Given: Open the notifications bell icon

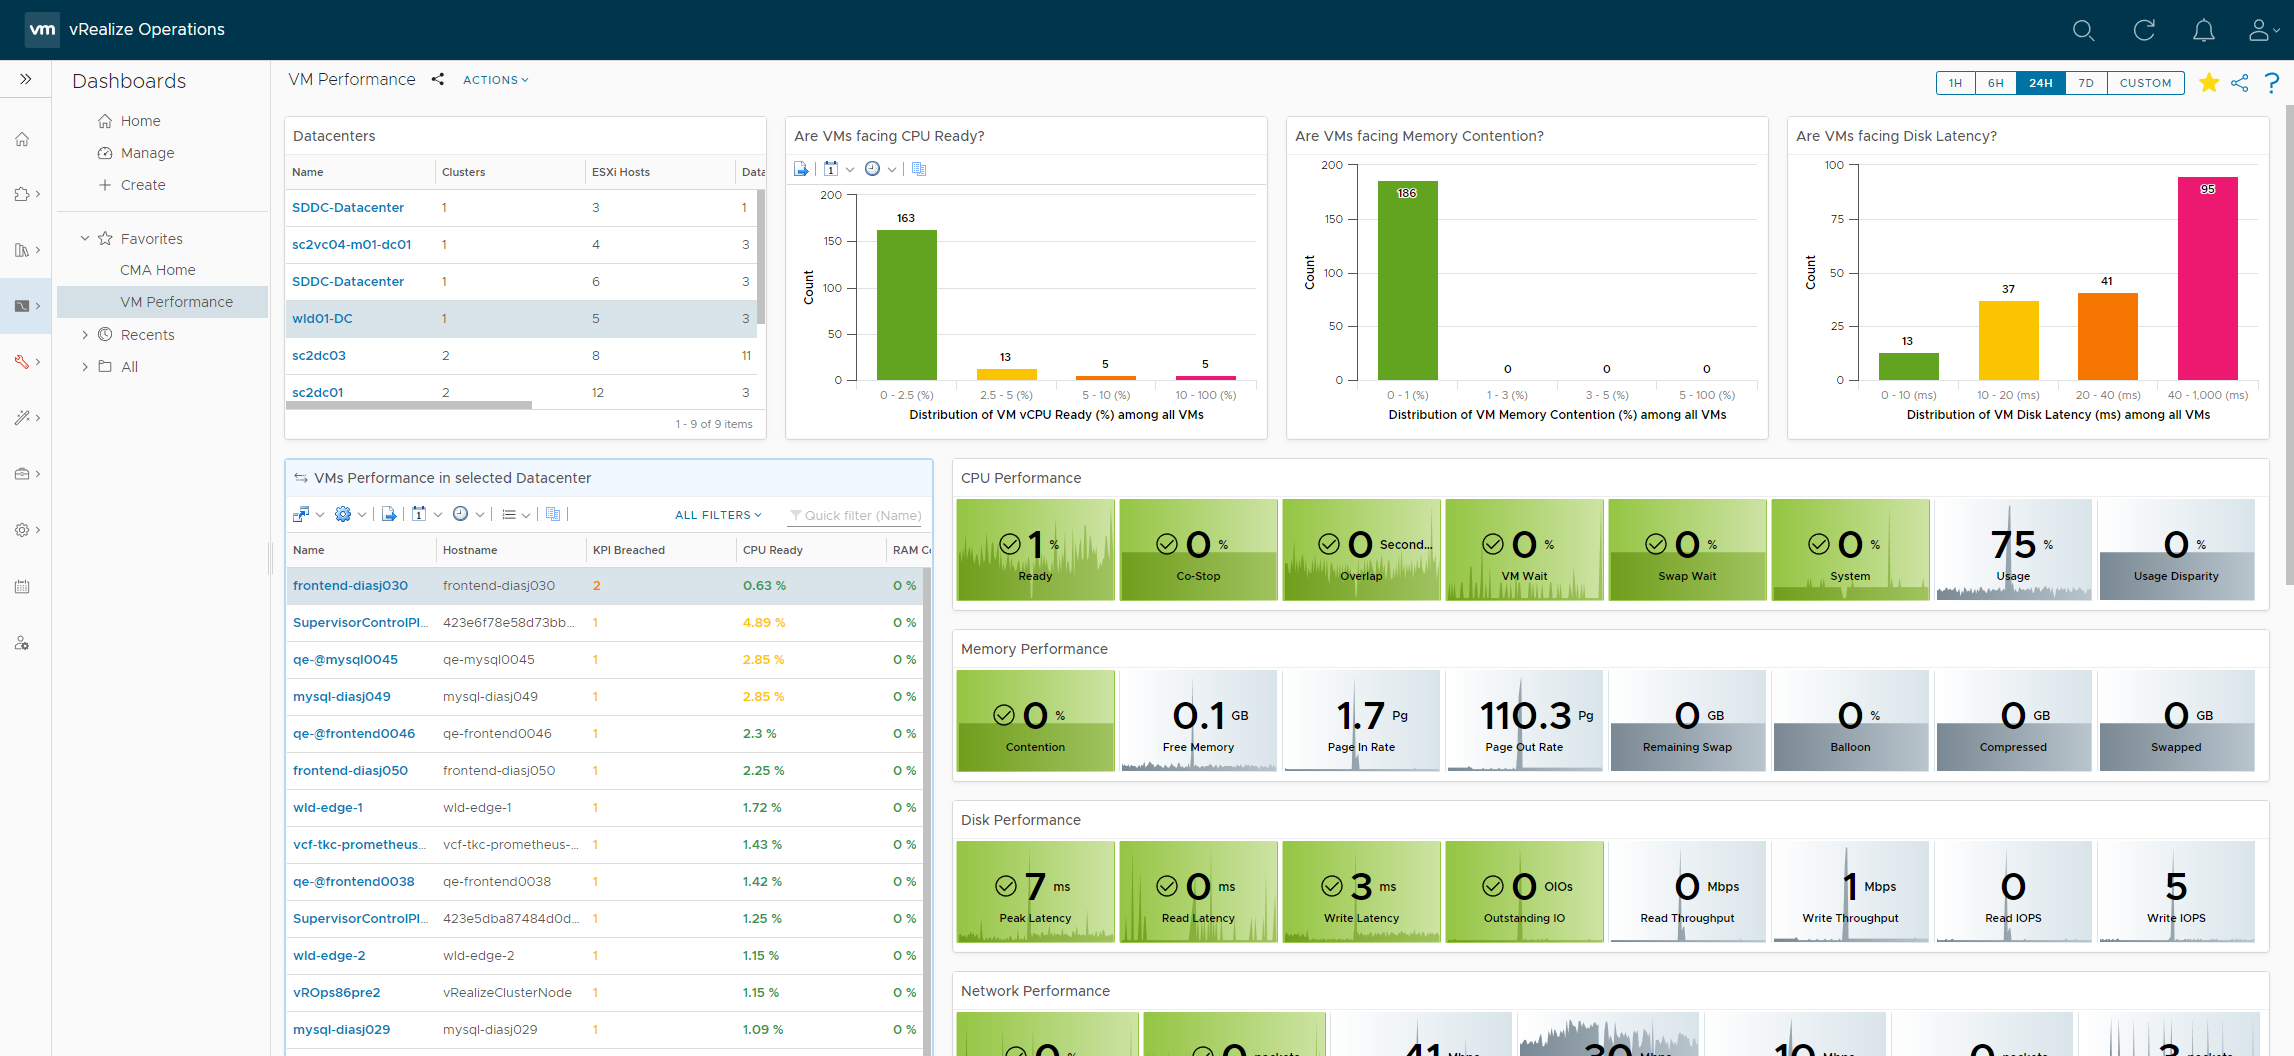Looking at the screenshot, I should (2203, 30).
